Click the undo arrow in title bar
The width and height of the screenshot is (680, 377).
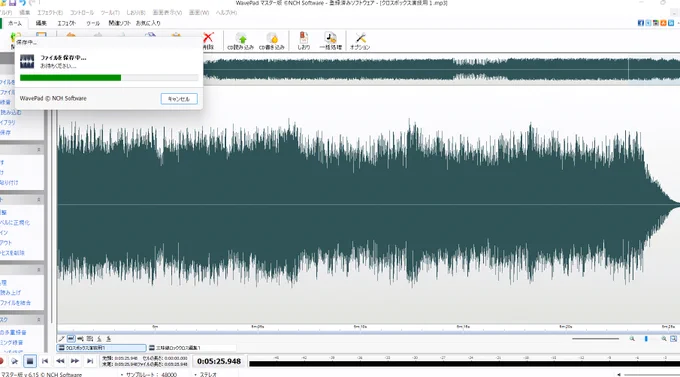tap(22, 3)
